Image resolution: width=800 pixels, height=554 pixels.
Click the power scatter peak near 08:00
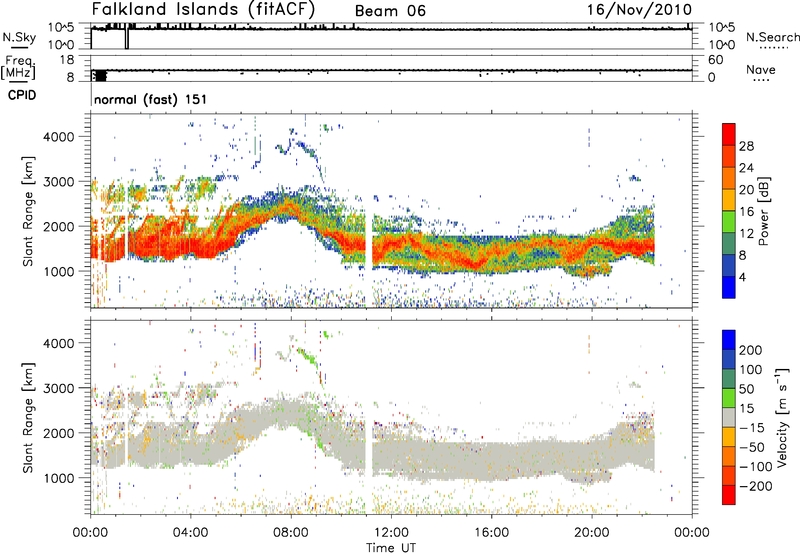287,205
